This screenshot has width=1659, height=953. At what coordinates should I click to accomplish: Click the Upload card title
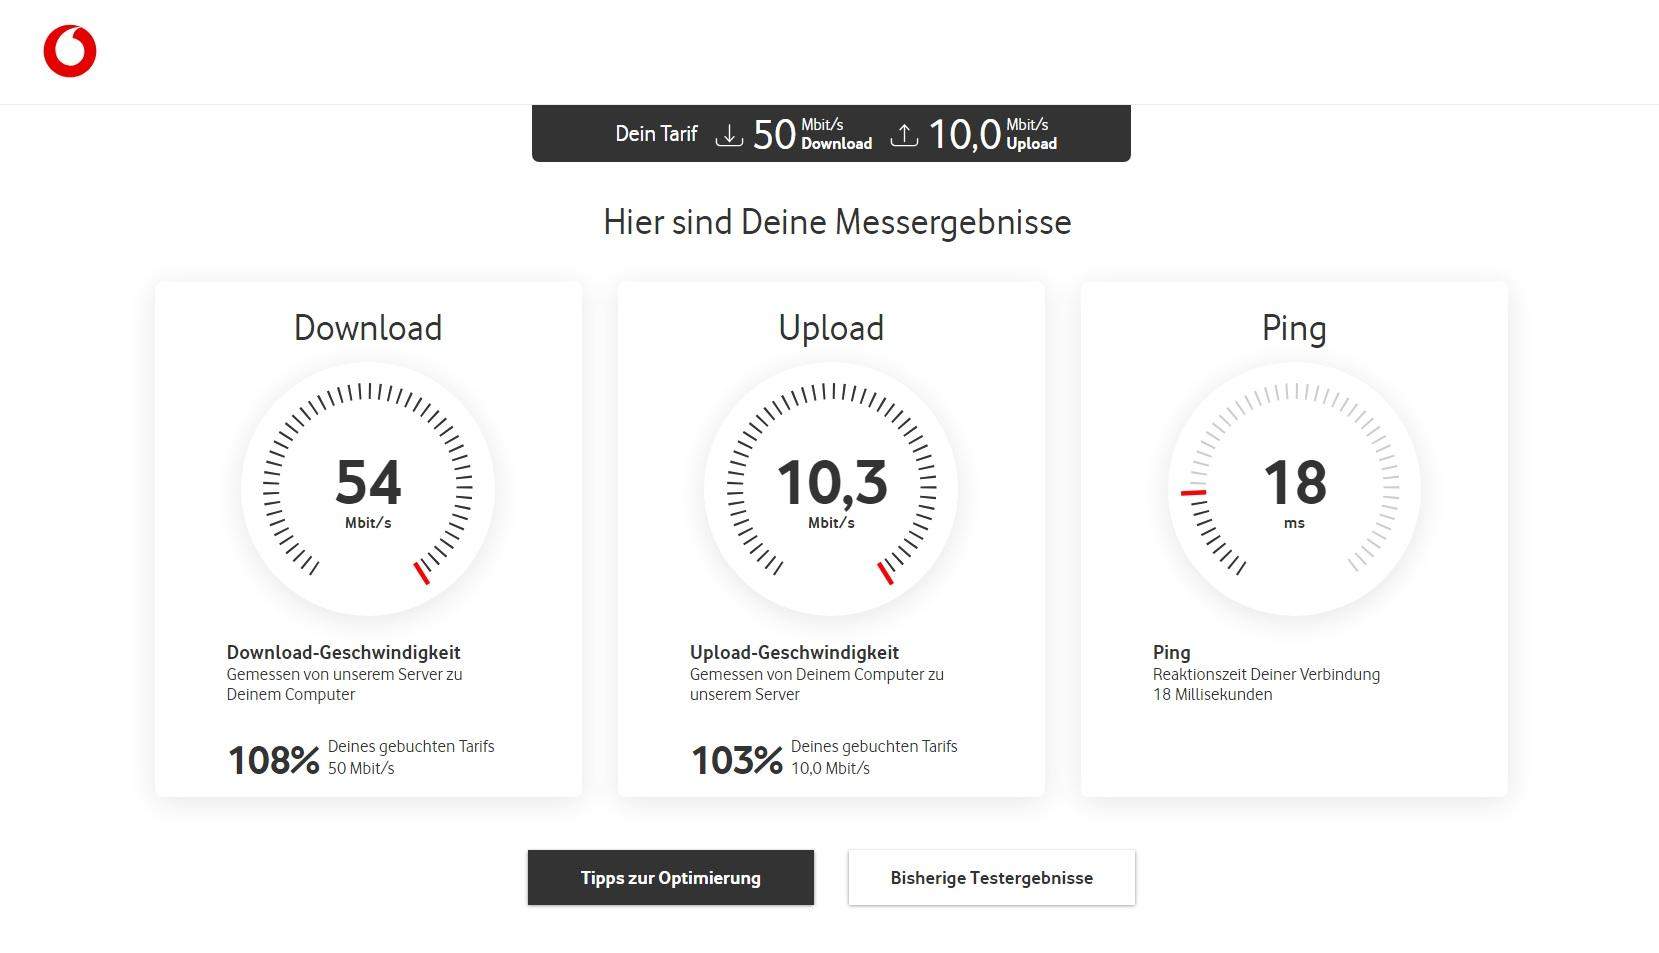[831, 327]
